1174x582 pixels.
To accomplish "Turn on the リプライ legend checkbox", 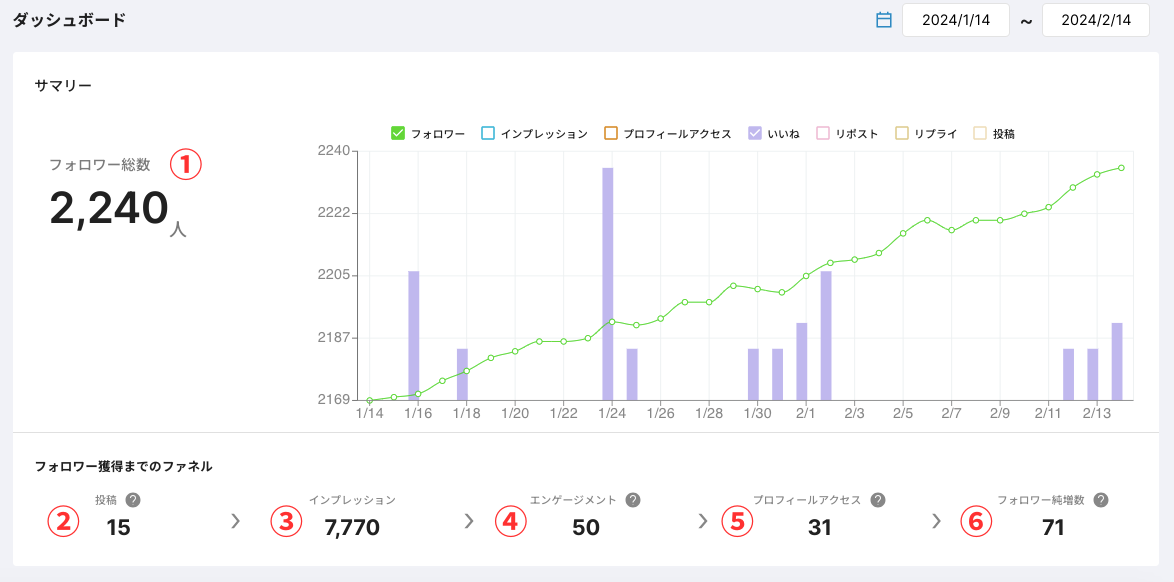I will coord(901,134).
